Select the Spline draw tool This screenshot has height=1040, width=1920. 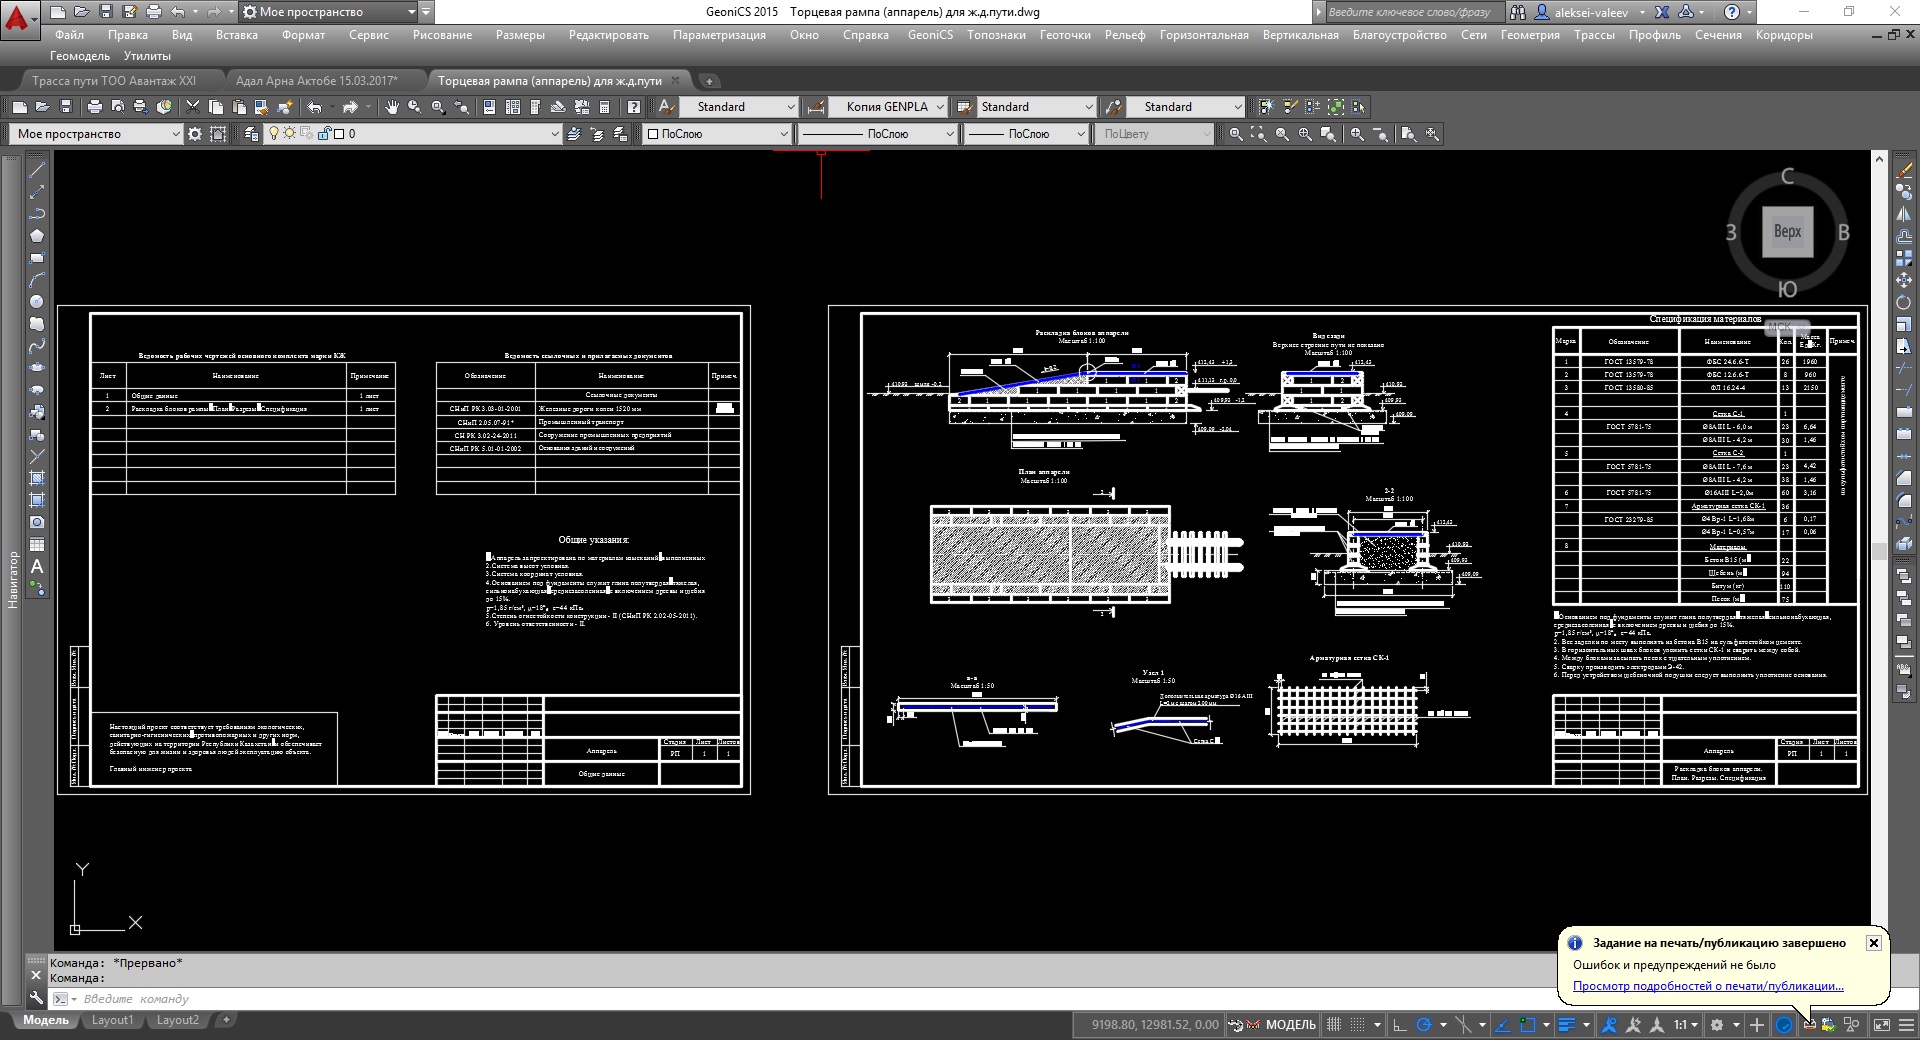37,346
